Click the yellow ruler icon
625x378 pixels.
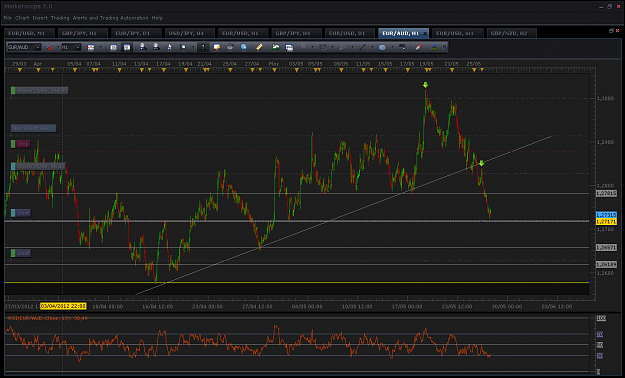point(259,47)
